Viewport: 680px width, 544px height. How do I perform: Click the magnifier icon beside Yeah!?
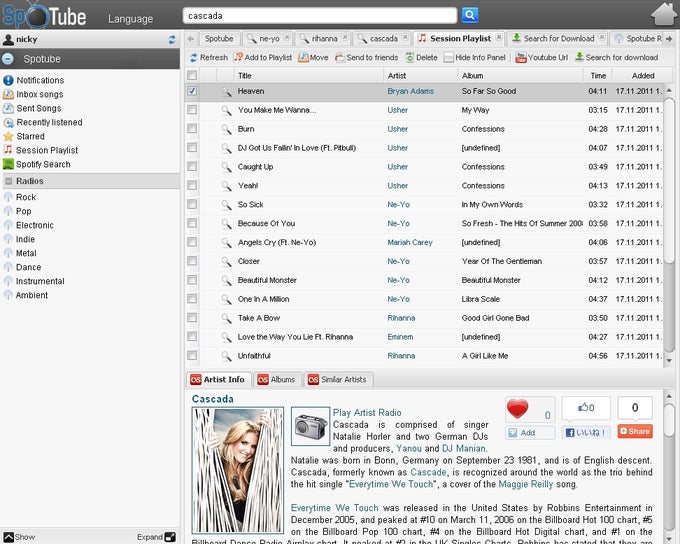(x=226, y=186)
